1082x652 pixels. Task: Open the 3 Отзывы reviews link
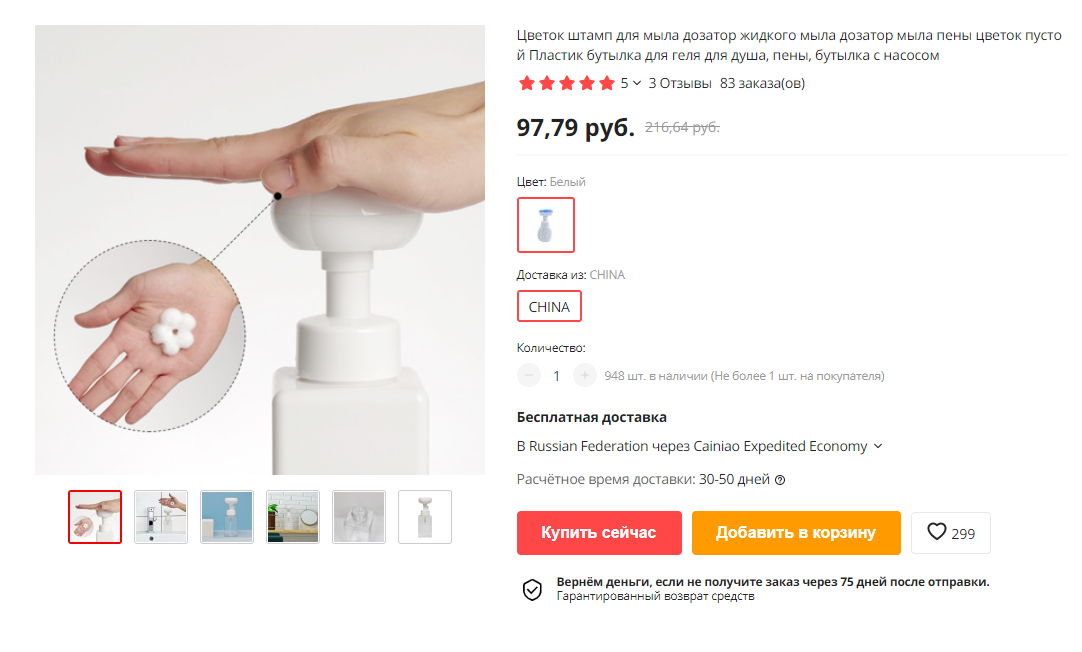pos(680,83)
